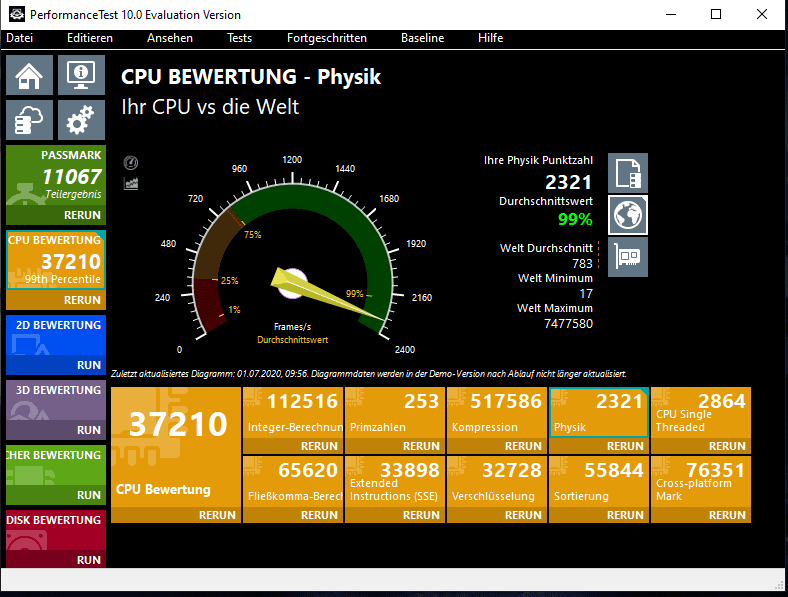This screenshot has height=597, width=788.
Task: Switch to gauge view icon beside chart
Action: (x=131, y=163)
